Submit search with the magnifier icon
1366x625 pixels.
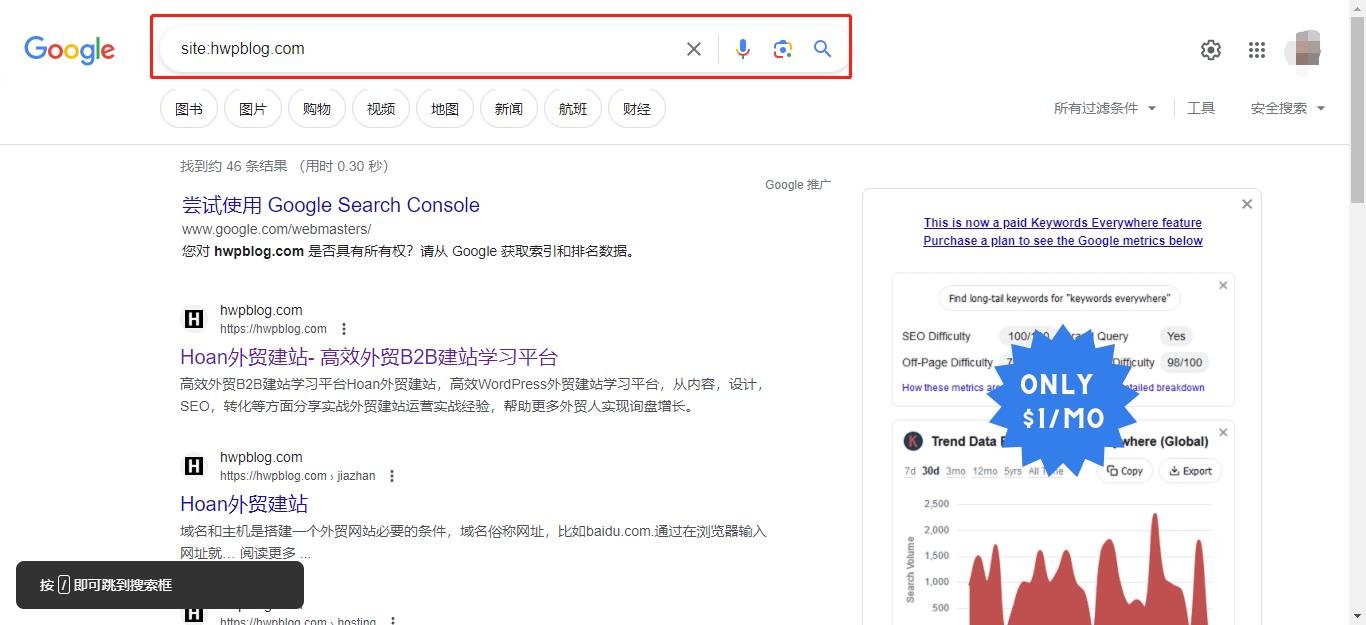pos(822,49)
